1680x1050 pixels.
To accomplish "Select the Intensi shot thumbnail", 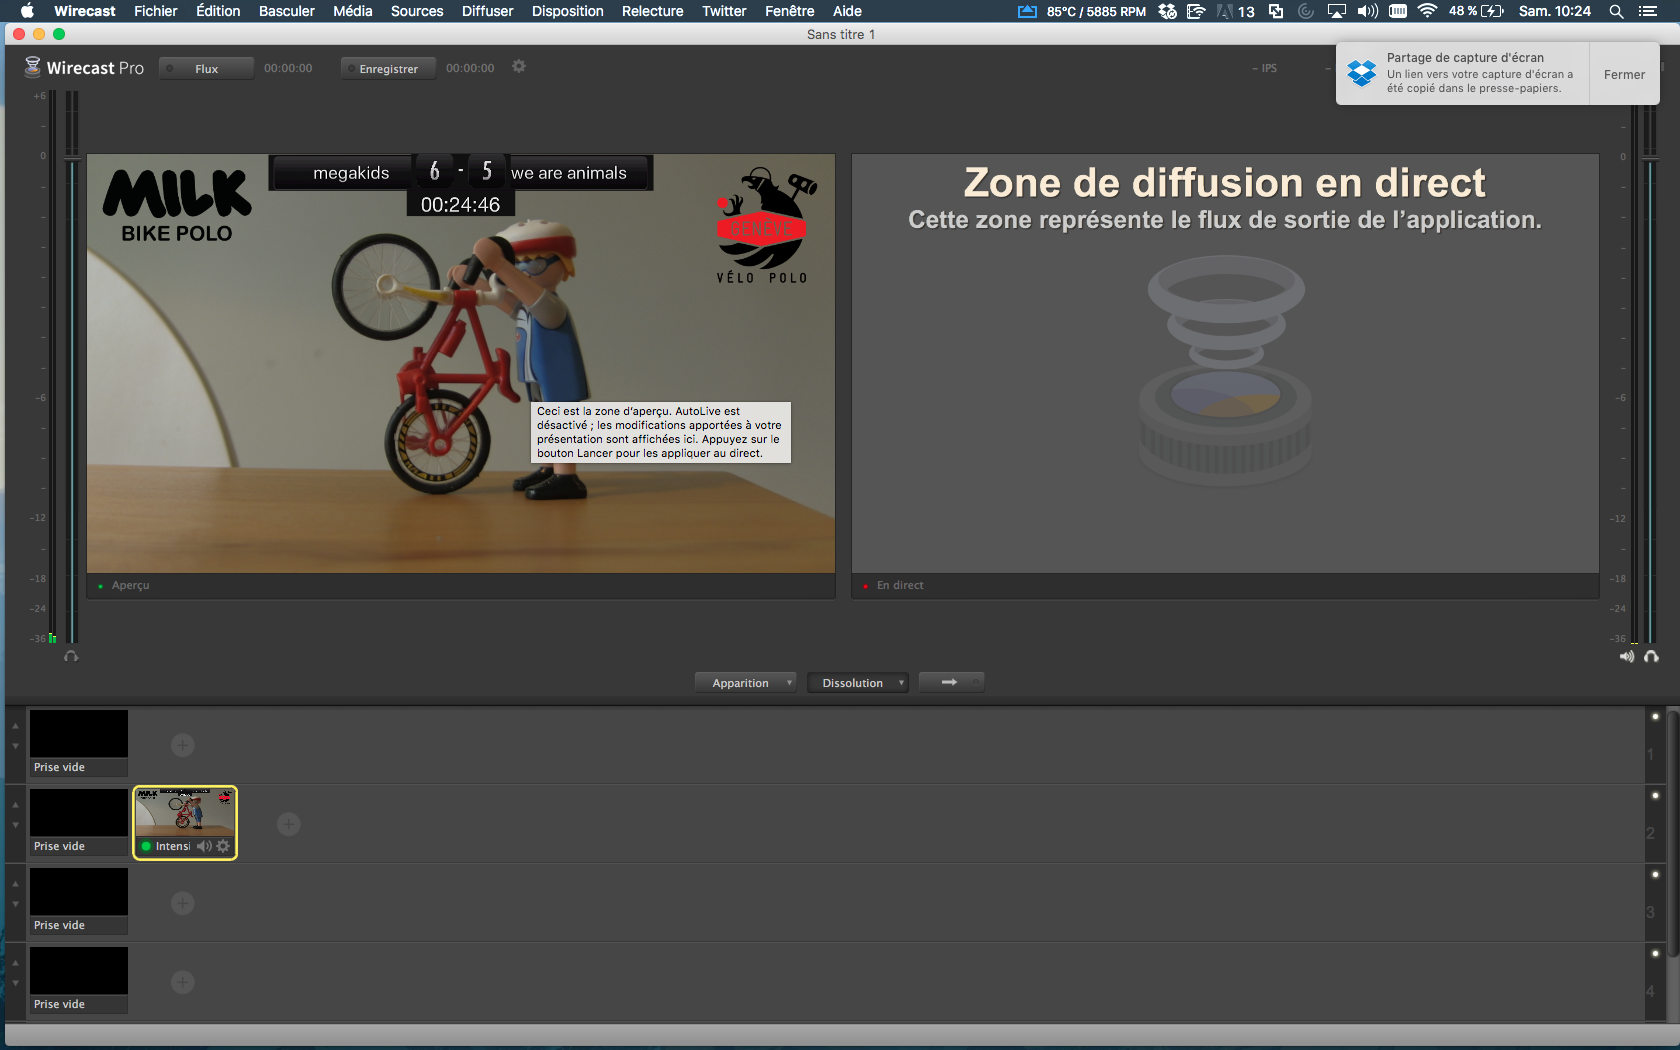I will pos(185,811).
